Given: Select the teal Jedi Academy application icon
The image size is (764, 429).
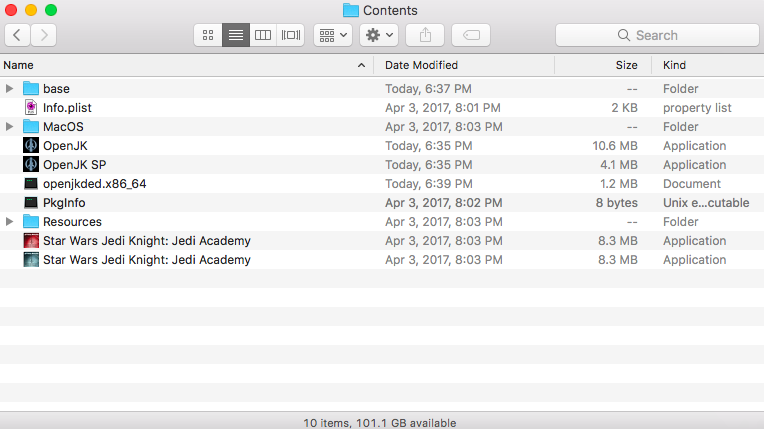Looking at the screenshot, I should (x=31, y=260).
